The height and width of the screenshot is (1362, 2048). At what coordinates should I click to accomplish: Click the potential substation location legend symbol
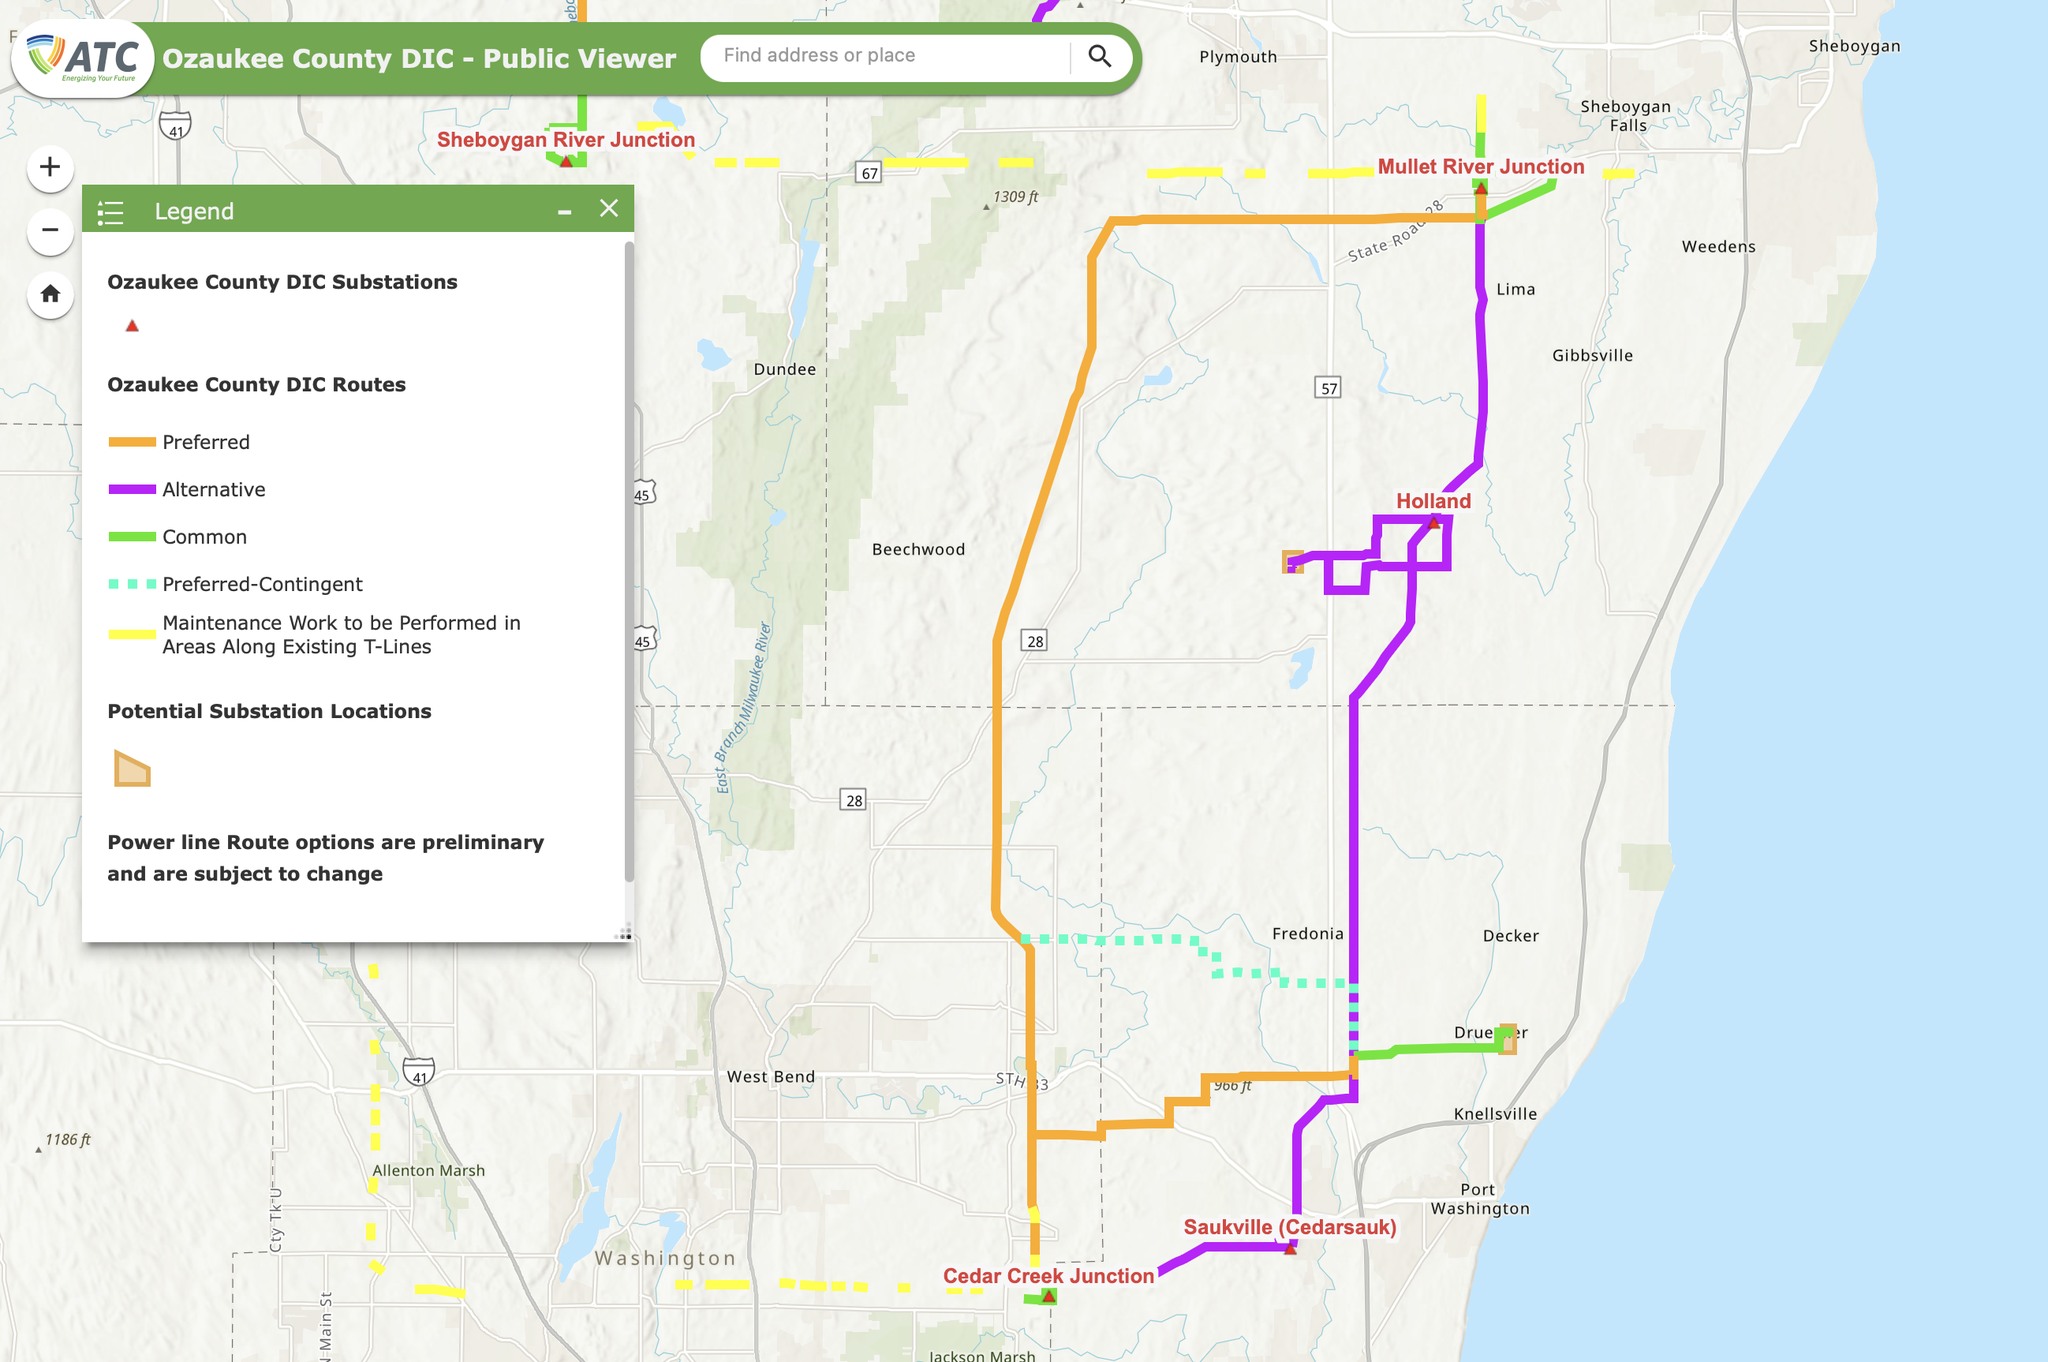click(x=132, y=768)
